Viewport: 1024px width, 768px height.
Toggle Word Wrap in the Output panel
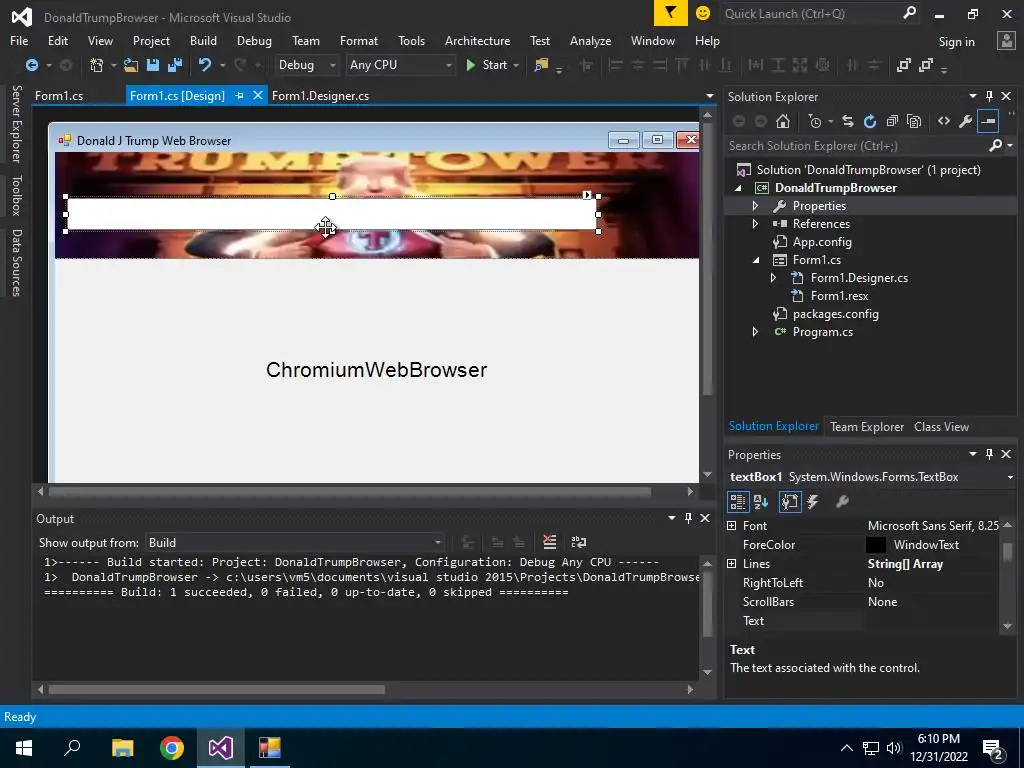tap(579, 542)
